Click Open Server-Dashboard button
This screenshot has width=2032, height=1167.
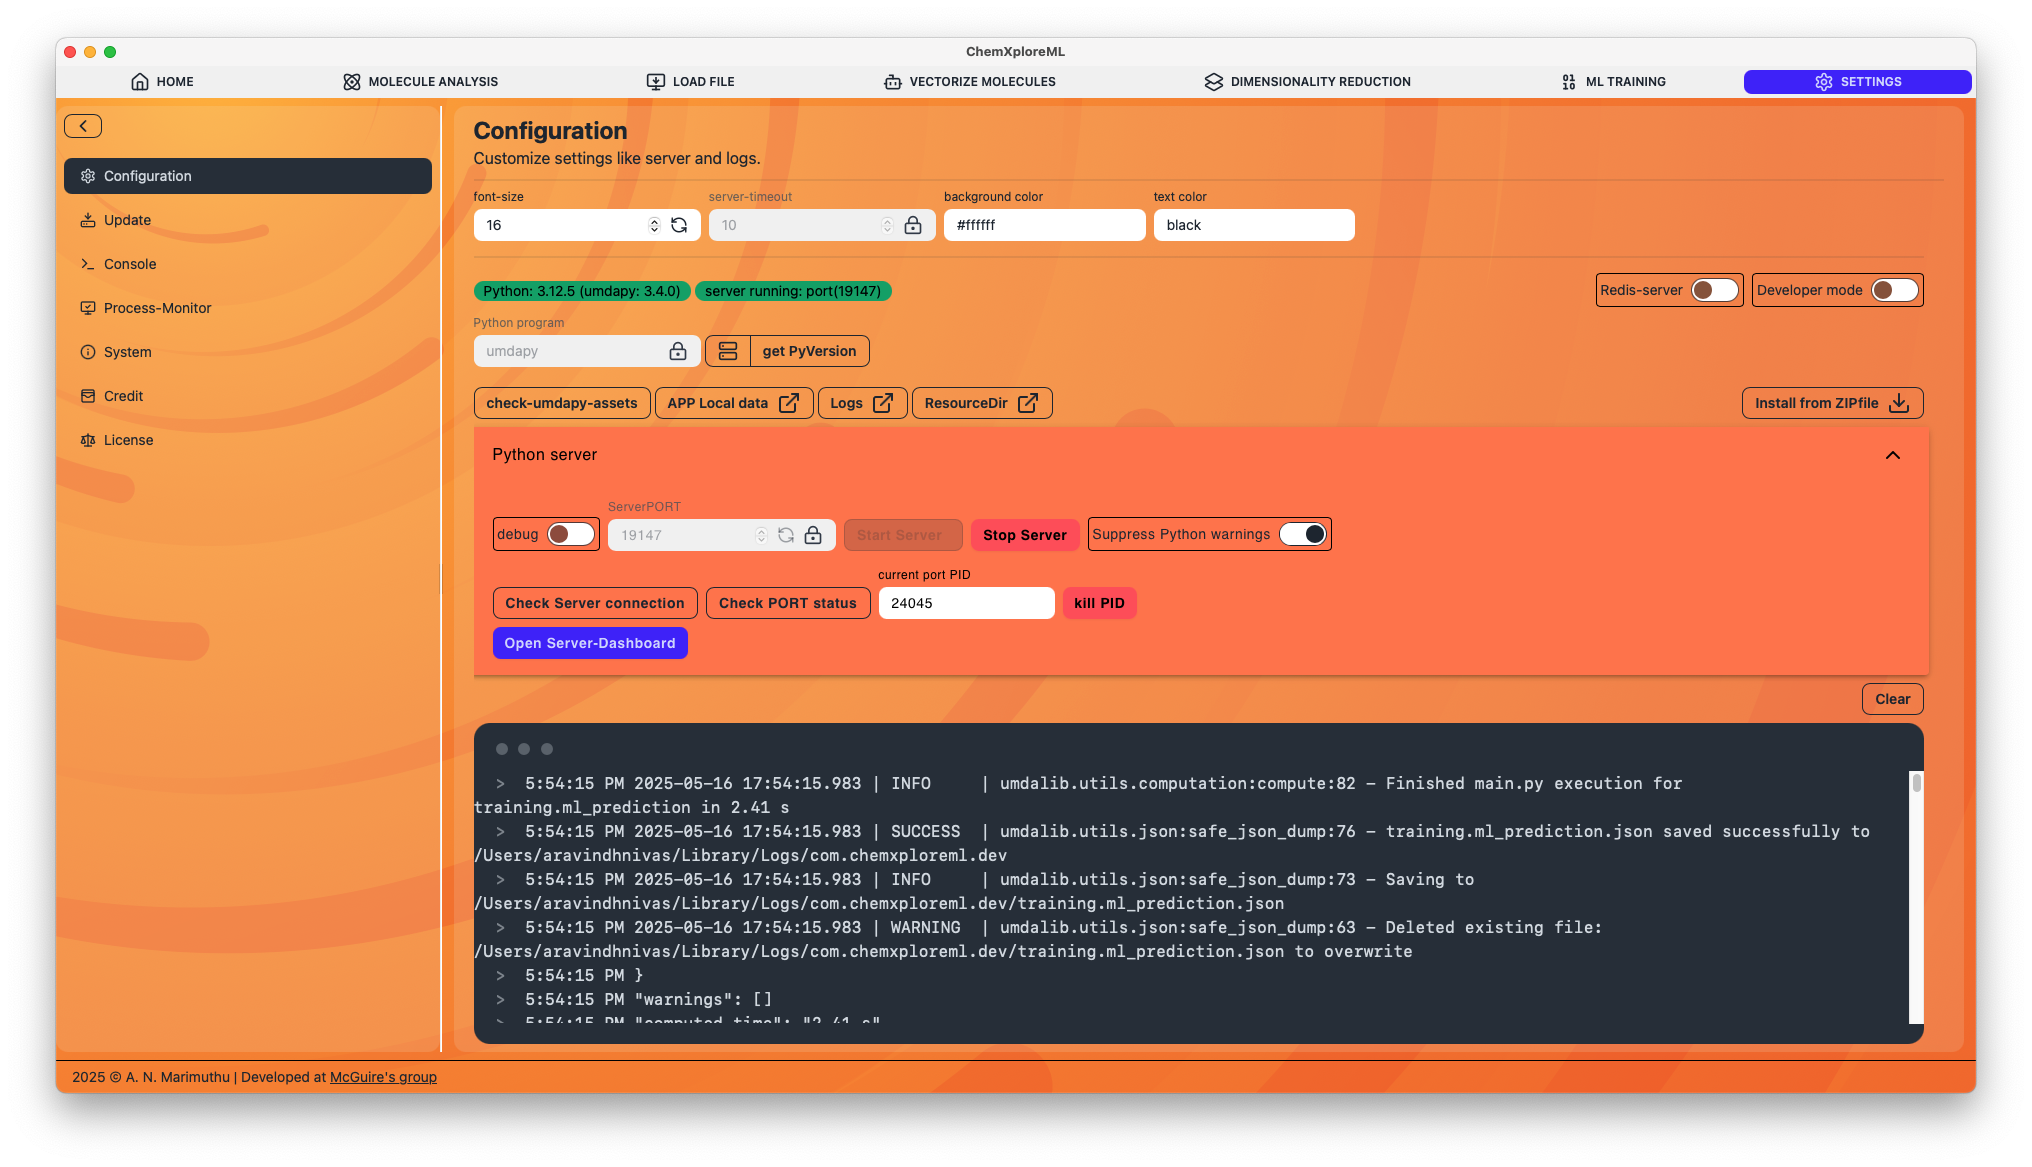pos(590,643)
